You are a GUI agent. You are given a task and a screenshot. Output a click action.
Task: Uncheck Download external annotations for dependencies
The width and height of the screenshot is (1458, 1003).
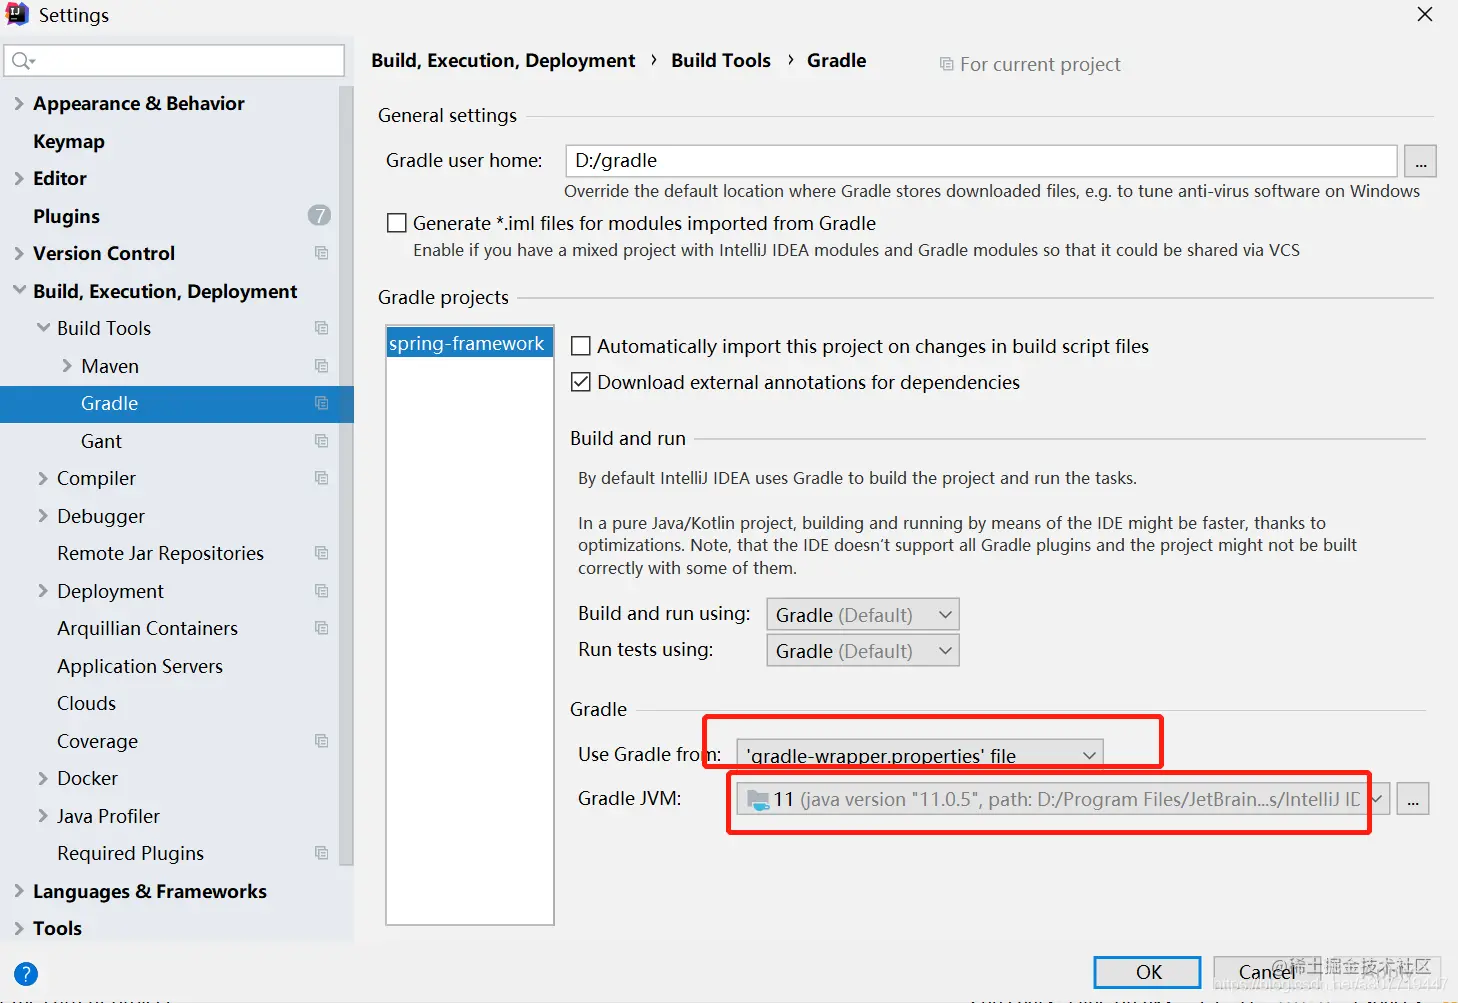pos(580,382)
